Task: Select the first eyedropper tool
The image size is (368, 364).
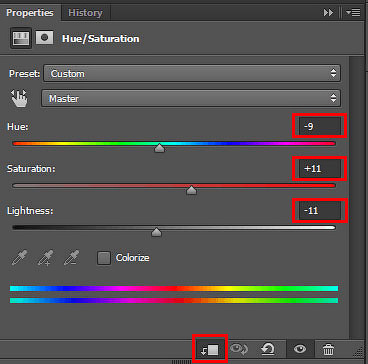Action: (19, 258)
